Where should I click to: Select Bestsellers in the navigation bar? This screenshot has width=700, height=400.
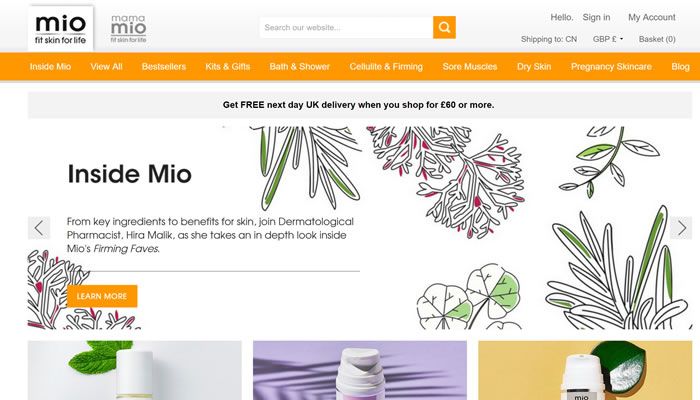164,67
